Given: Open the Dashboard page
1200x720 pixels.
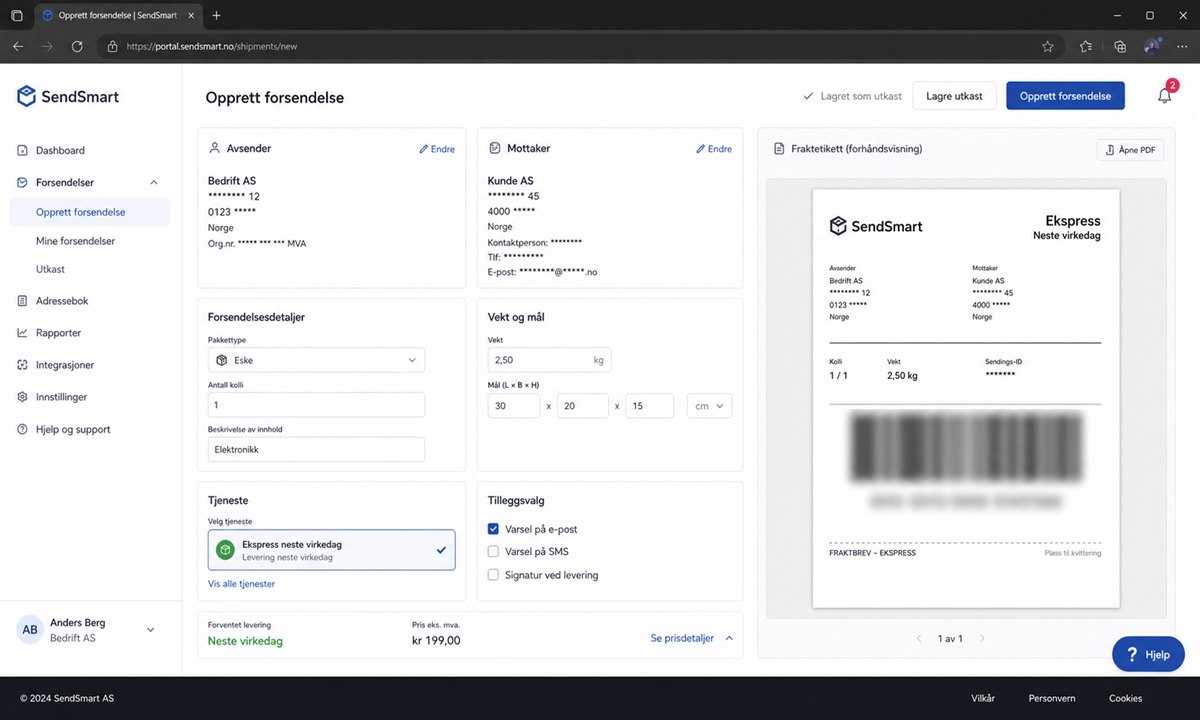Looking at the screenshot, I should click(x=60, y=150).
